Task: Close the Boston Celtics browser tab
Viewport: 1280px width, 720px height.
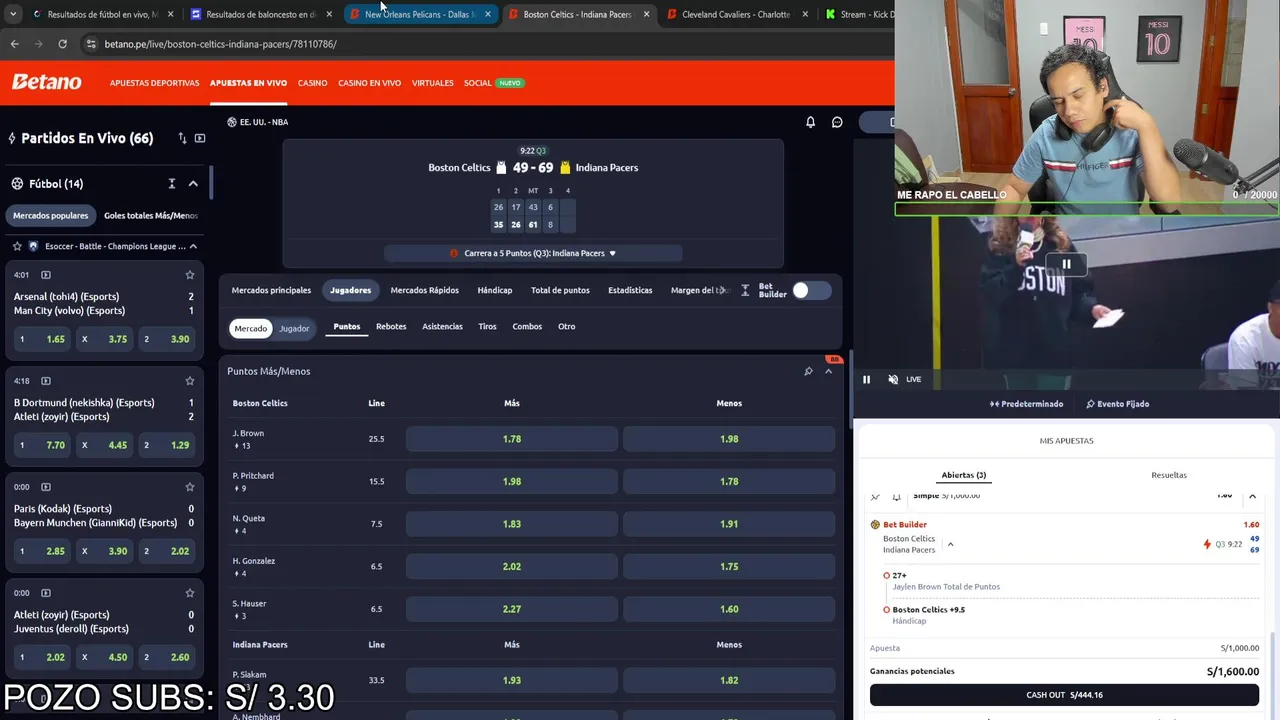Action: [647, 14]
